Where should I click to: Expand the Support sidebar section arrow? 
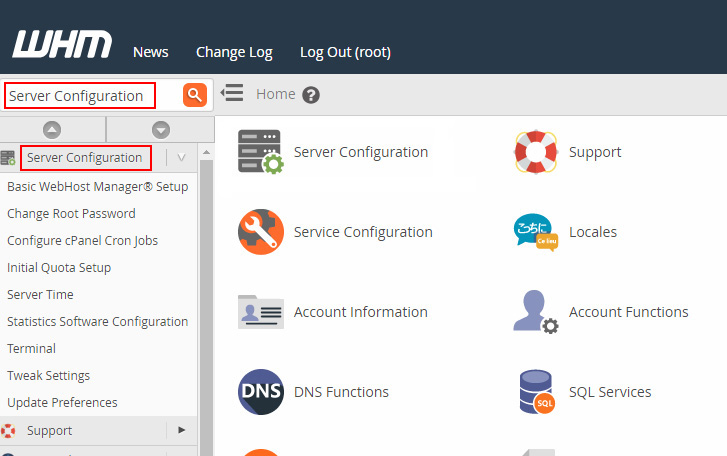point(181,430)
